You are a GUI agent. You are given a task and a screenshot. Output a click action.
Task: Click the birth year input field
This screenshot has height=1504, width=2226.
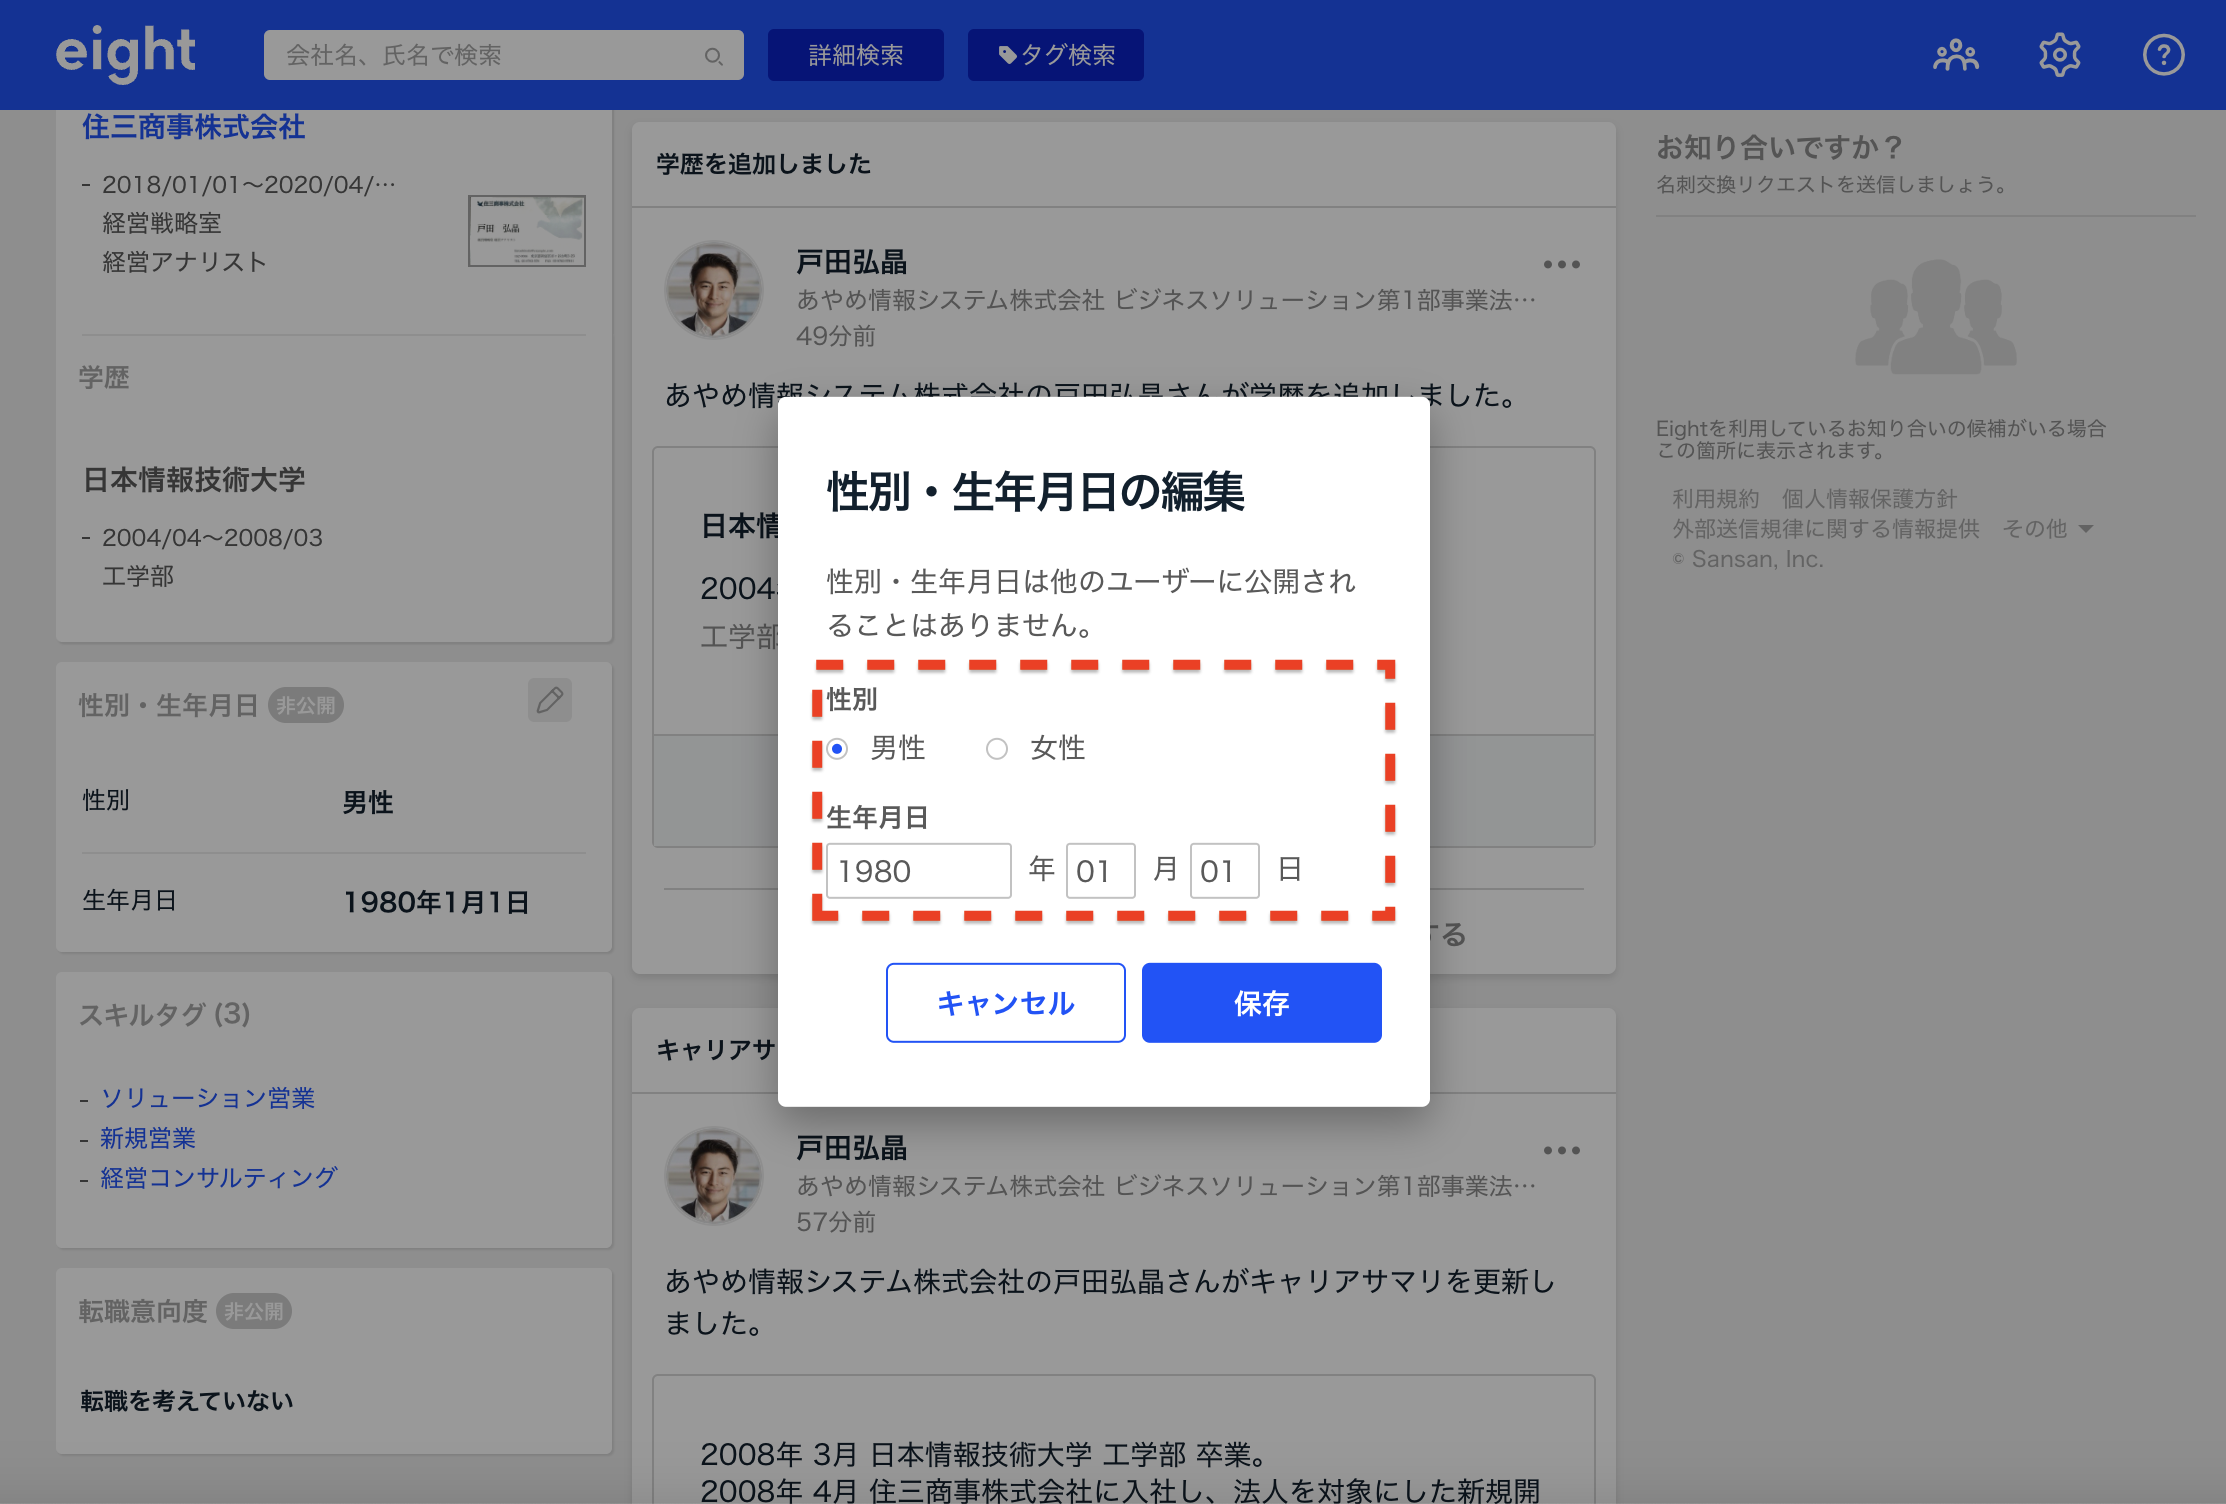(918, 870)
